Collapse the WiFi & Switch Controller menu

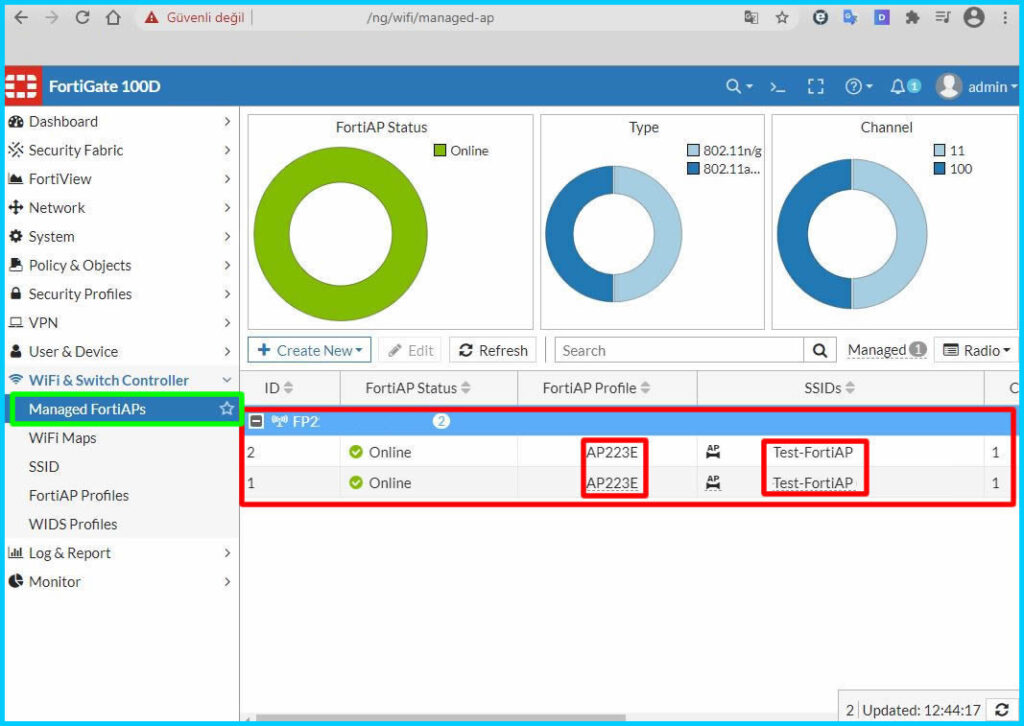click(120, 380)
